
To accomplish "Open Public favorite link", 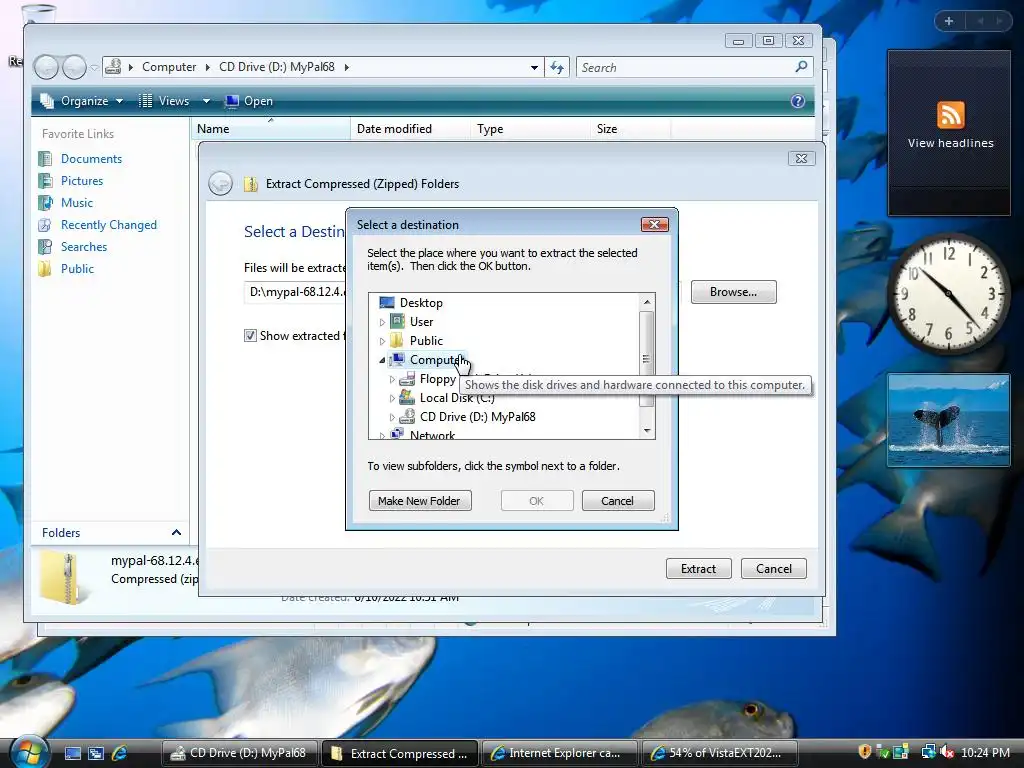I will pos(77,269).
